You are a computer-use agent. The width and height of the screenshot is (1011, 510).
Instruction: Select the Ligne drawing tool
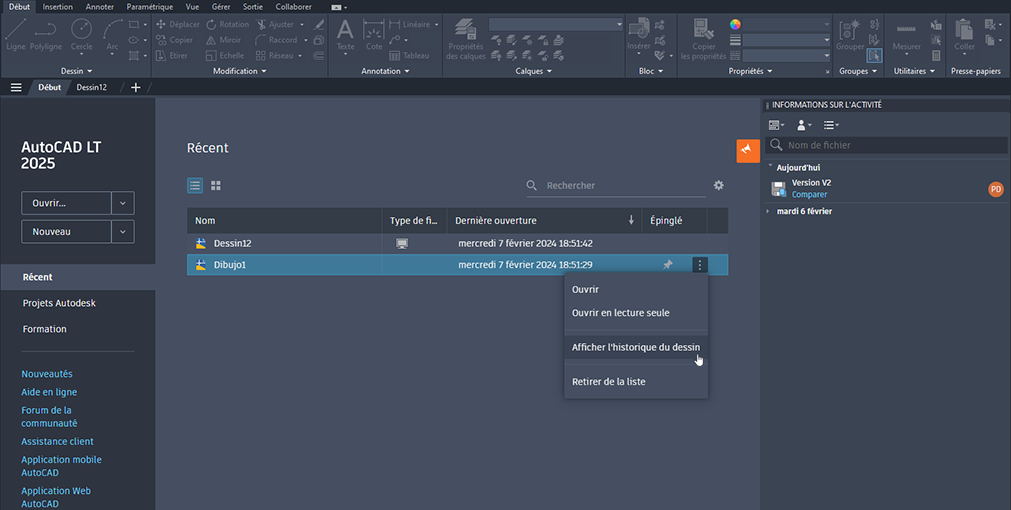click(15, 34)
